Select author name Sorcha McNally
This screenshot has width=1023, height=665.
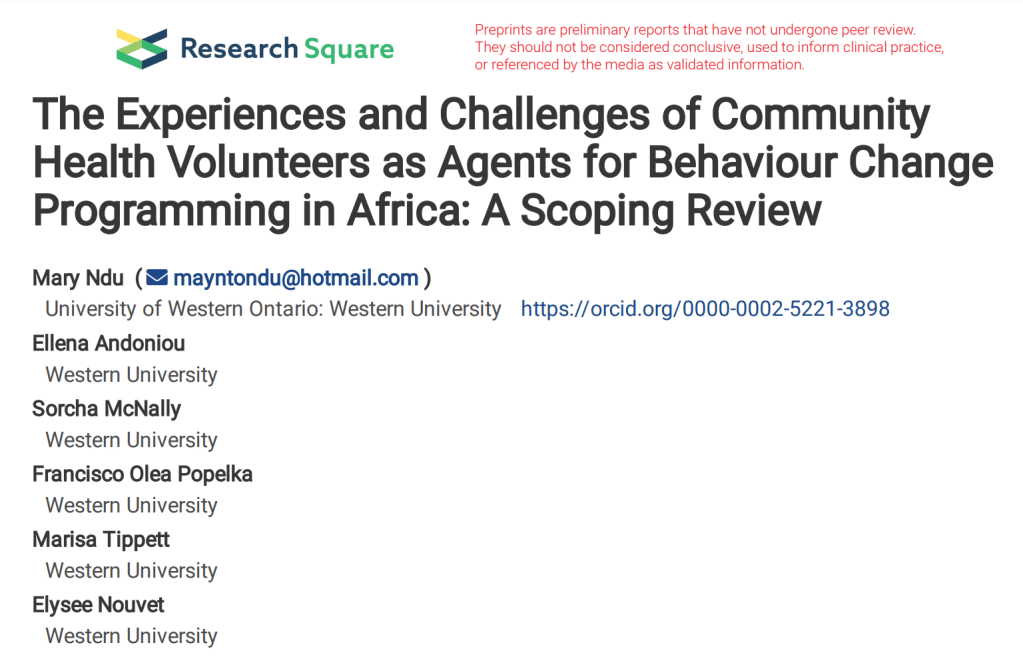pos(106,408)
